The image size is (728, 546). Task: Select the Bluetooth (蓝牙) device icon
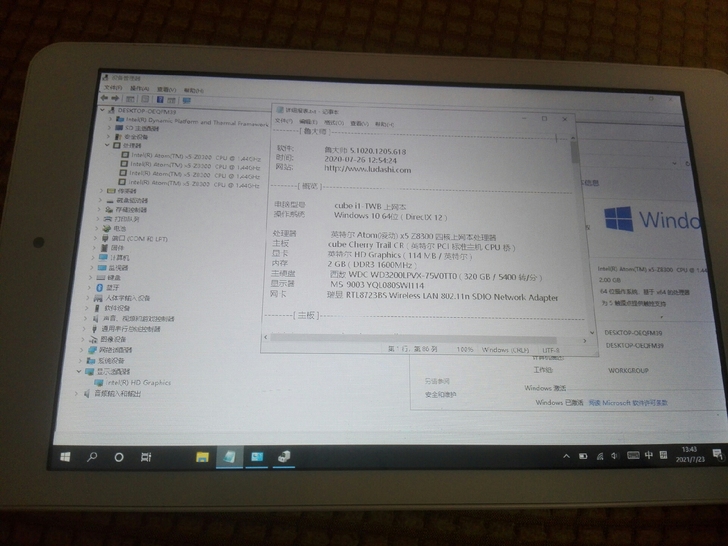(x=99, y=288)
